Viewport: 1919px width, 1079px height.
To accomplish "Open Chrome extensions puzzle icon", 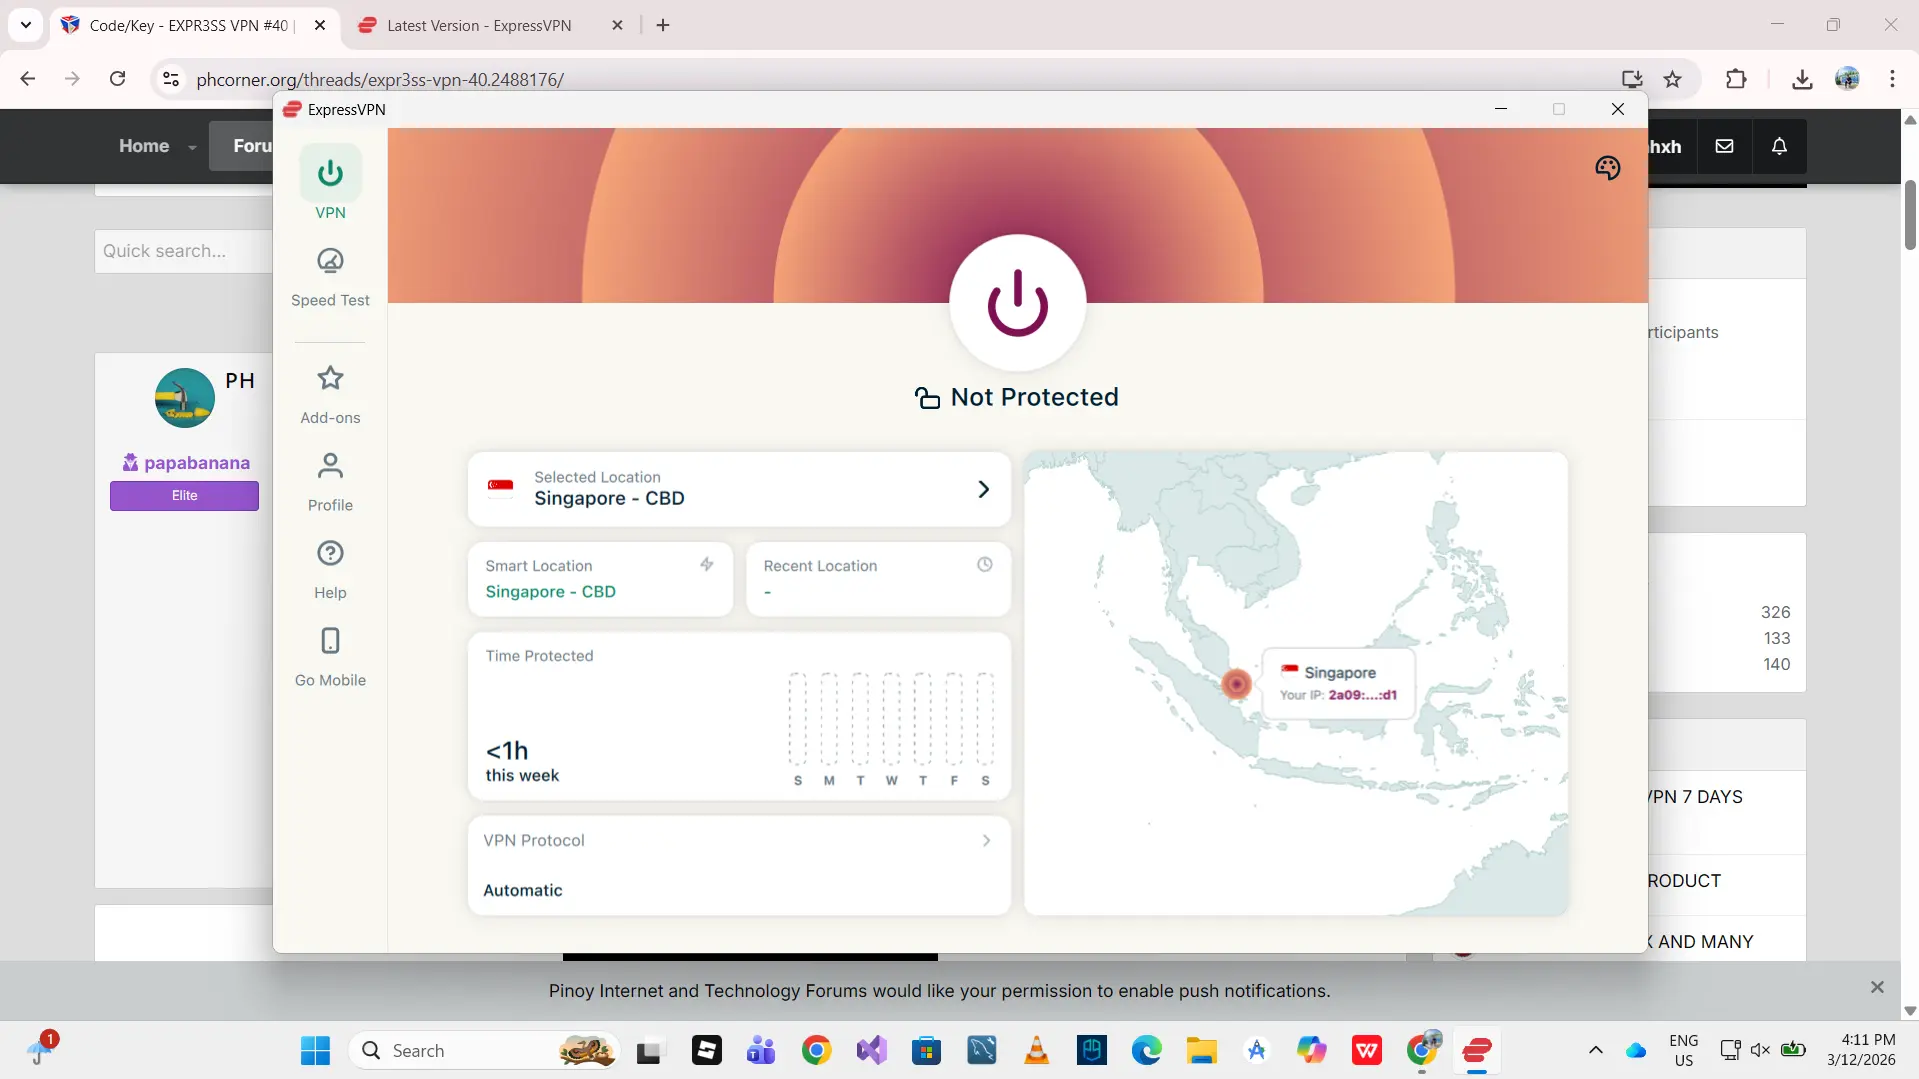I will [1736, 79].
